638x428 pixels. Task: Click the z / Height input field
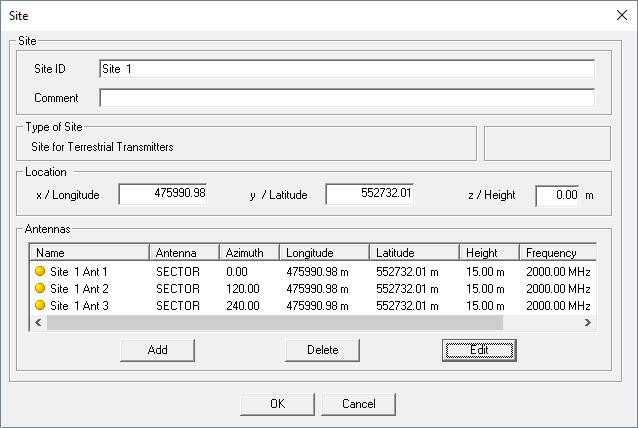tap(557, 195)
